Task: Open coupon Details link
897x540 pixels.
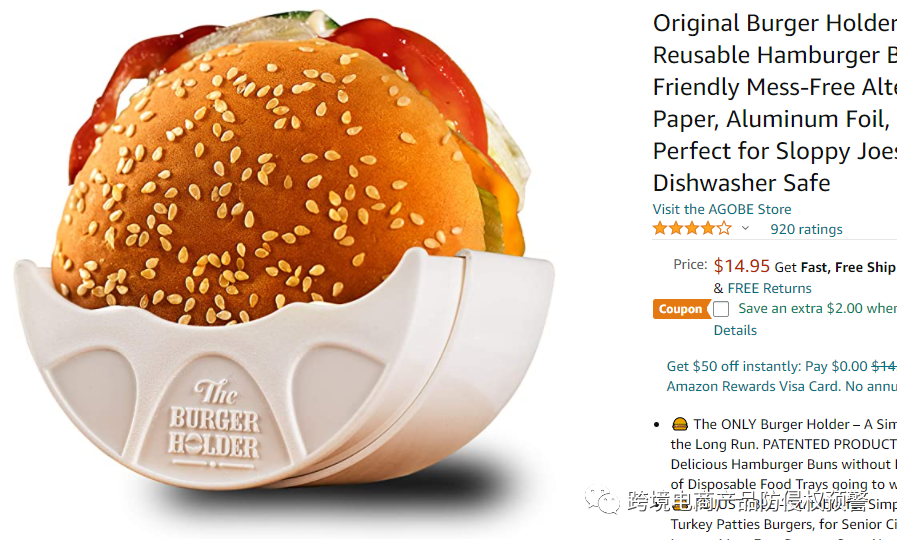Action: point(735,331)
